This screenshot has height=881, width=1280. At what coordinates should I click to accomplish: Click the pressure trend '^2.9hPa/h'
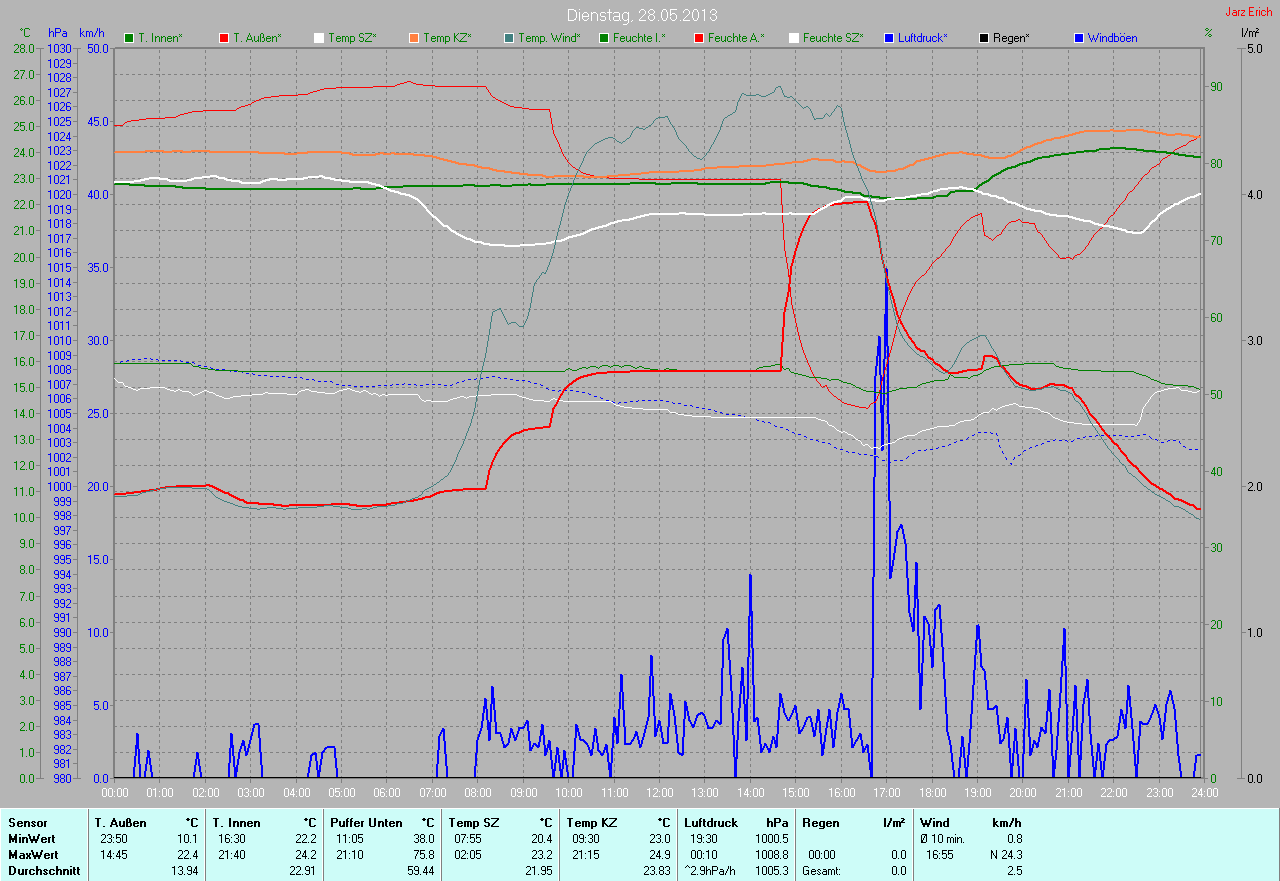[710, 871]
